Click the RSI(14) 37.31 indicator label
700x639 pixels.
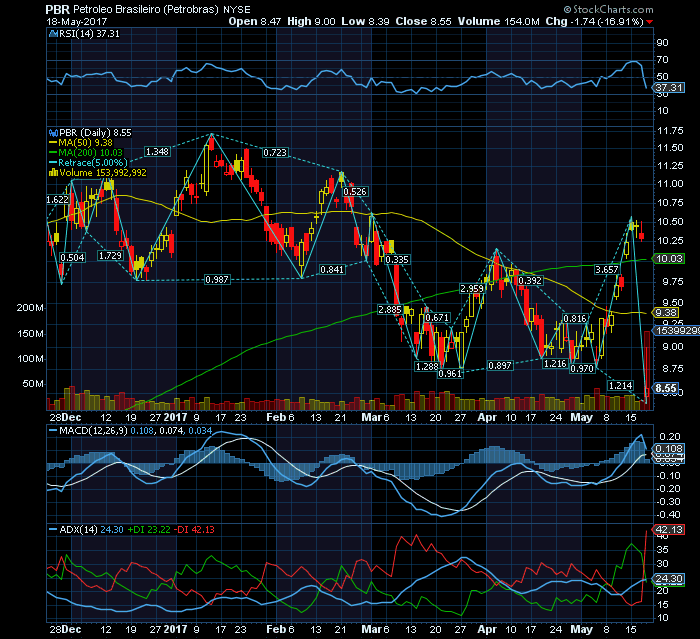coord(89,33)
